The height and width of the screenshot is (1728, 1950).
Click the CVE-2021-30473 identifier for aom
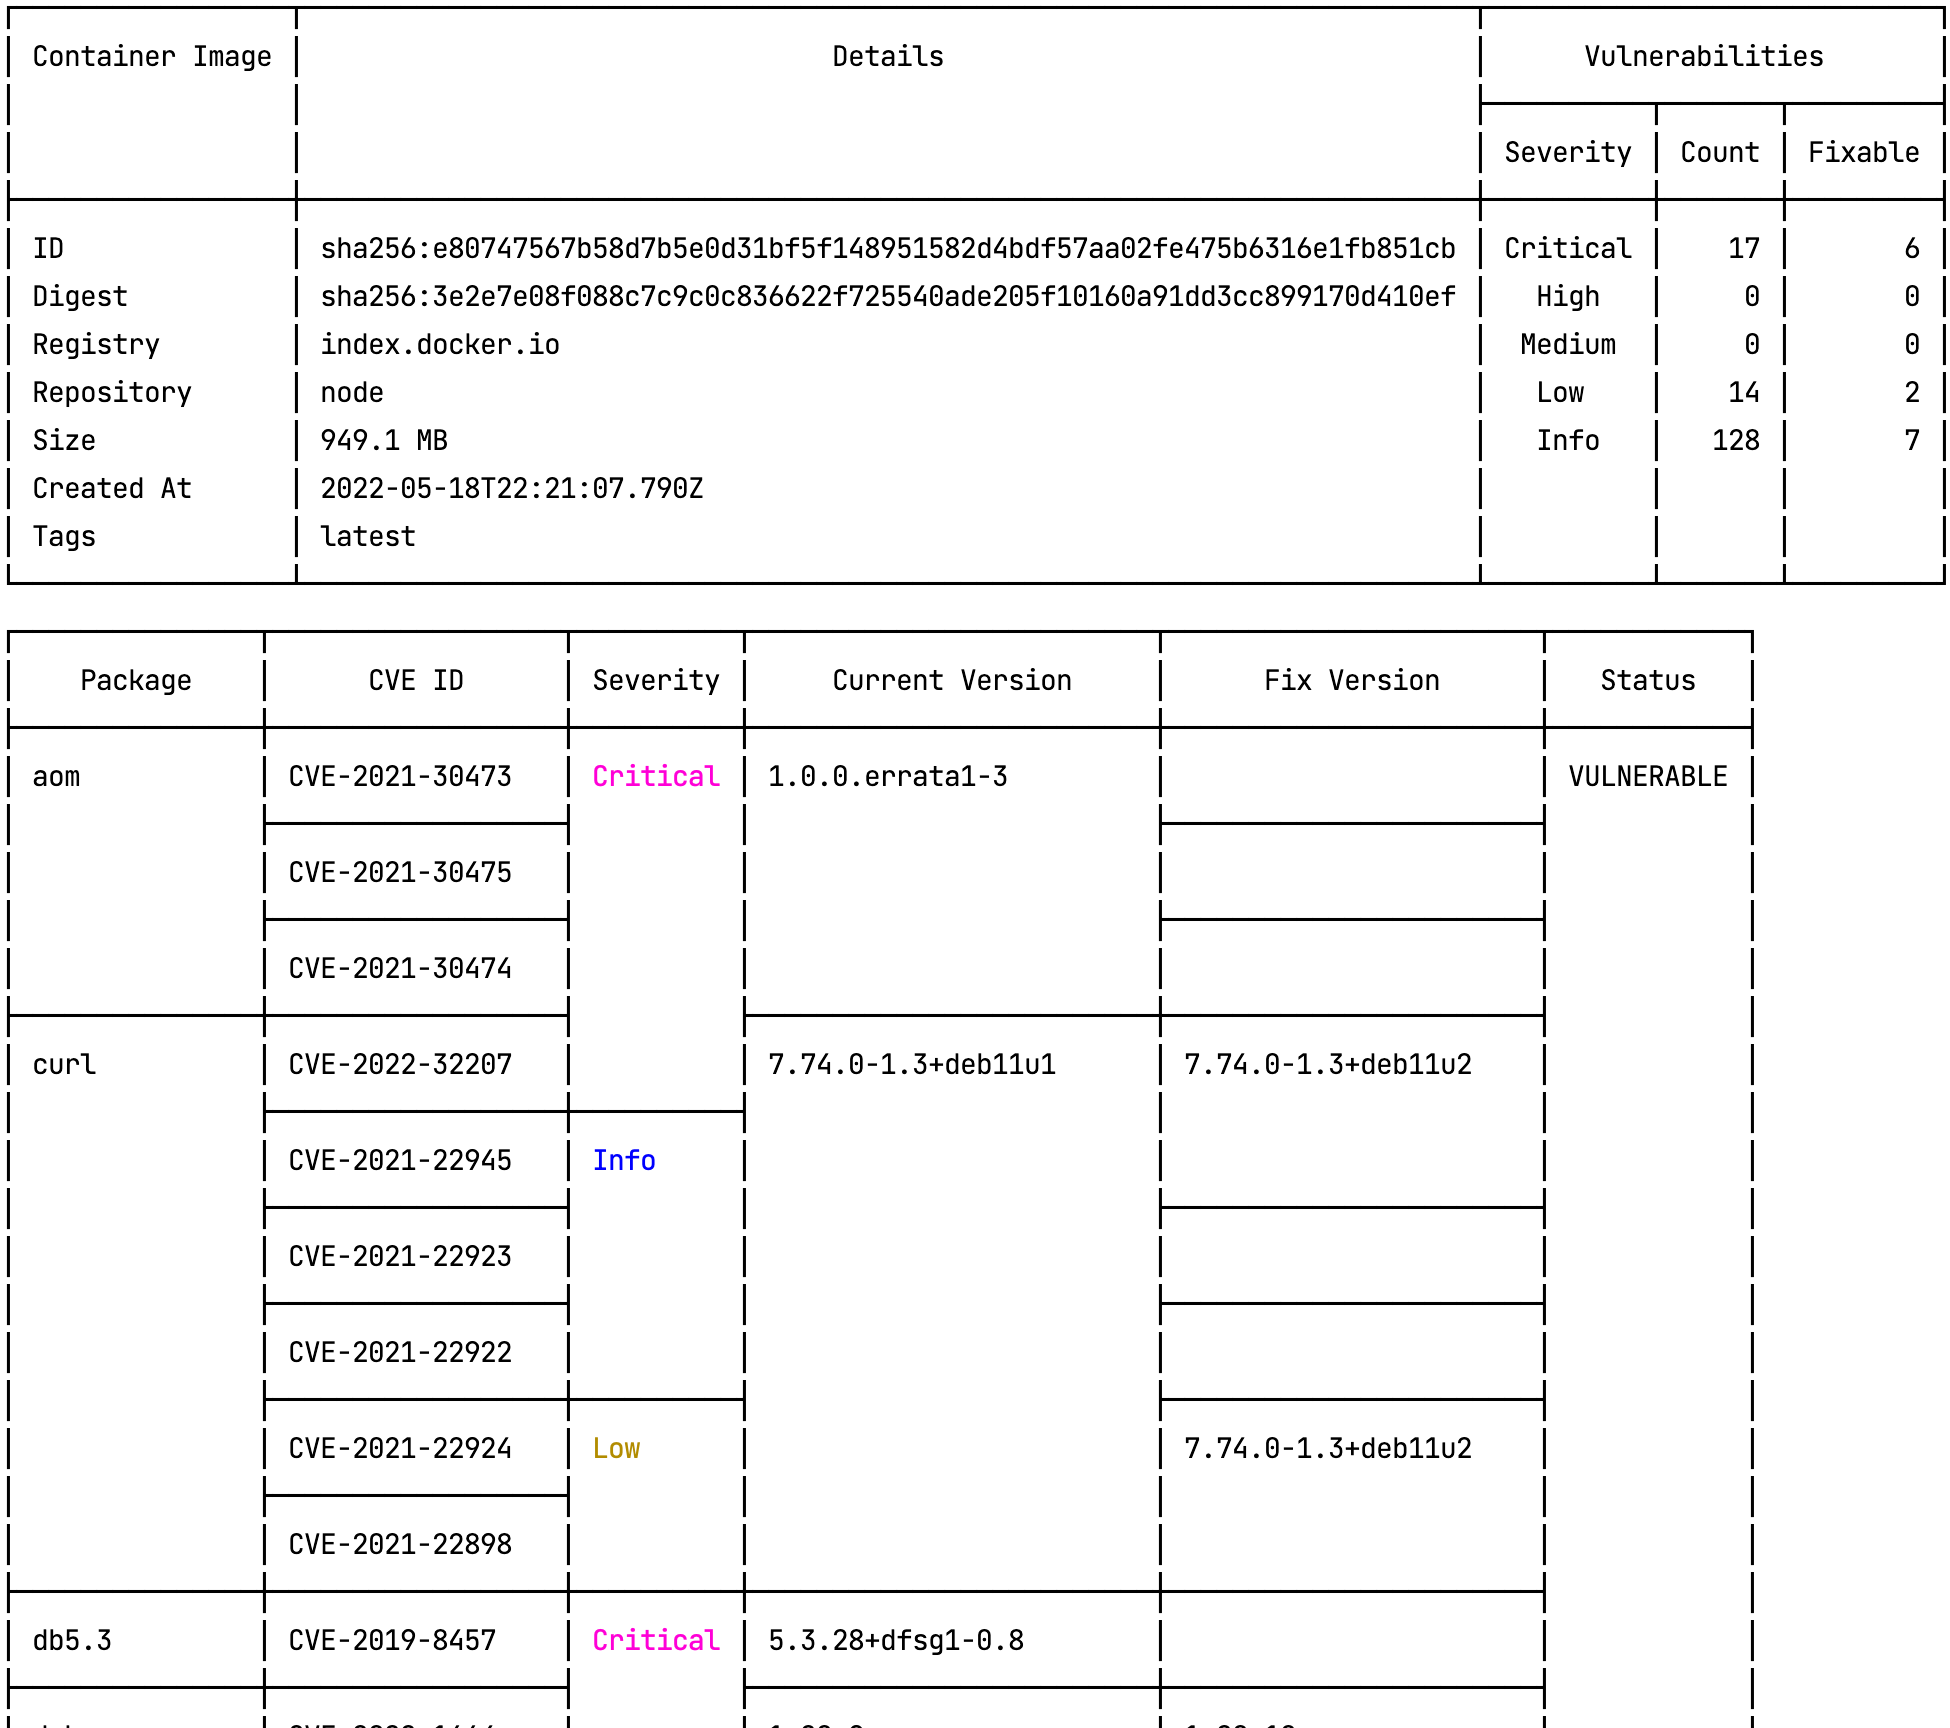(399, 776)
